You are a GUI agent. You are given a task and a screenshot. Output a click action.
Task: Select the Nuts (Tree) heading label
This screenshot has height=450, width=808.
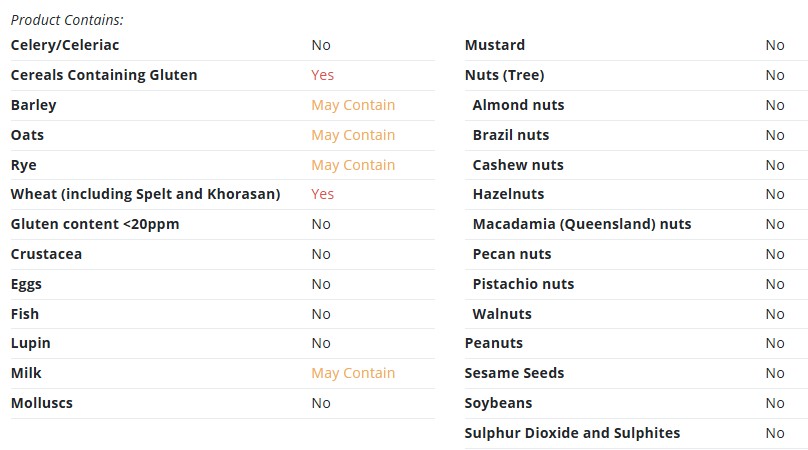coord(504,75)
